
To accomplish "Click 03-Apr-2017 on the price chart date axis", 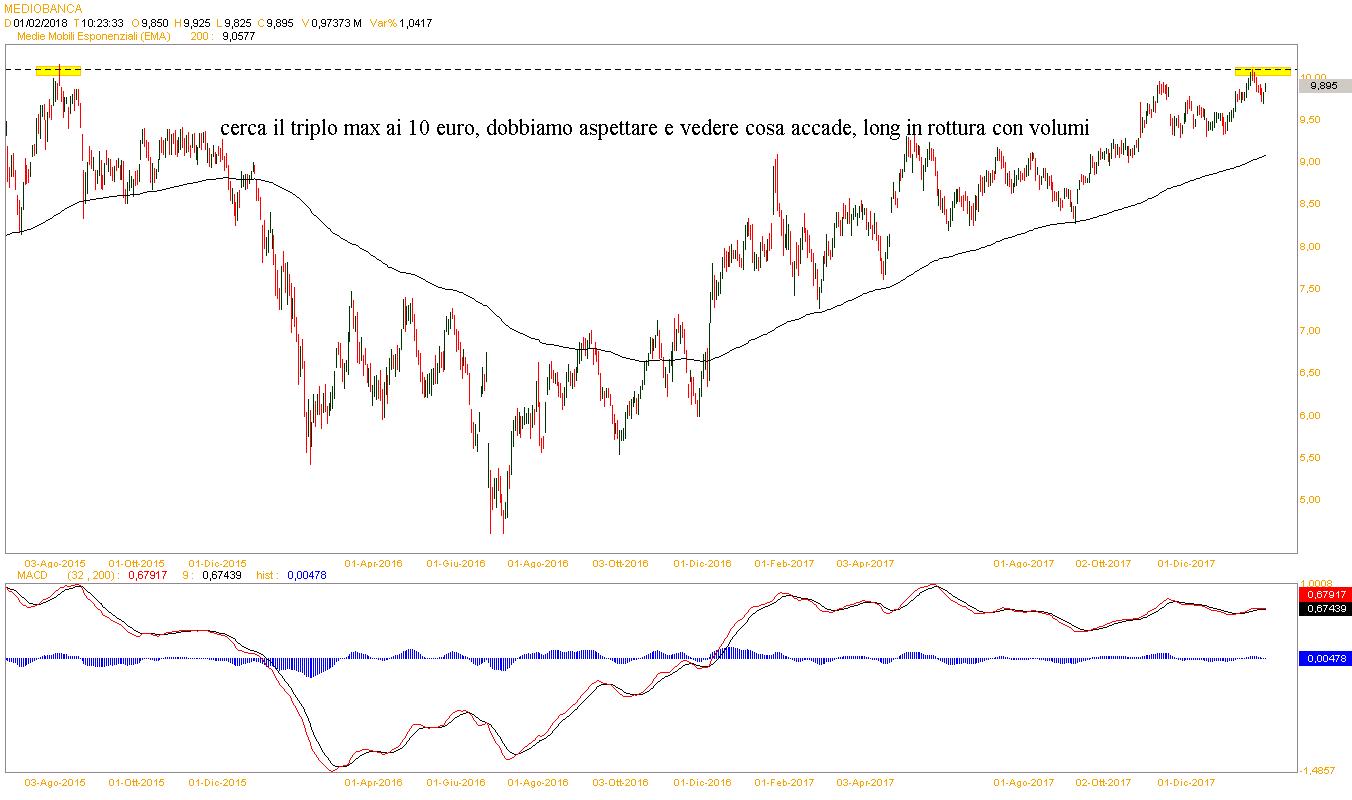I will click(x=865, y=564).
